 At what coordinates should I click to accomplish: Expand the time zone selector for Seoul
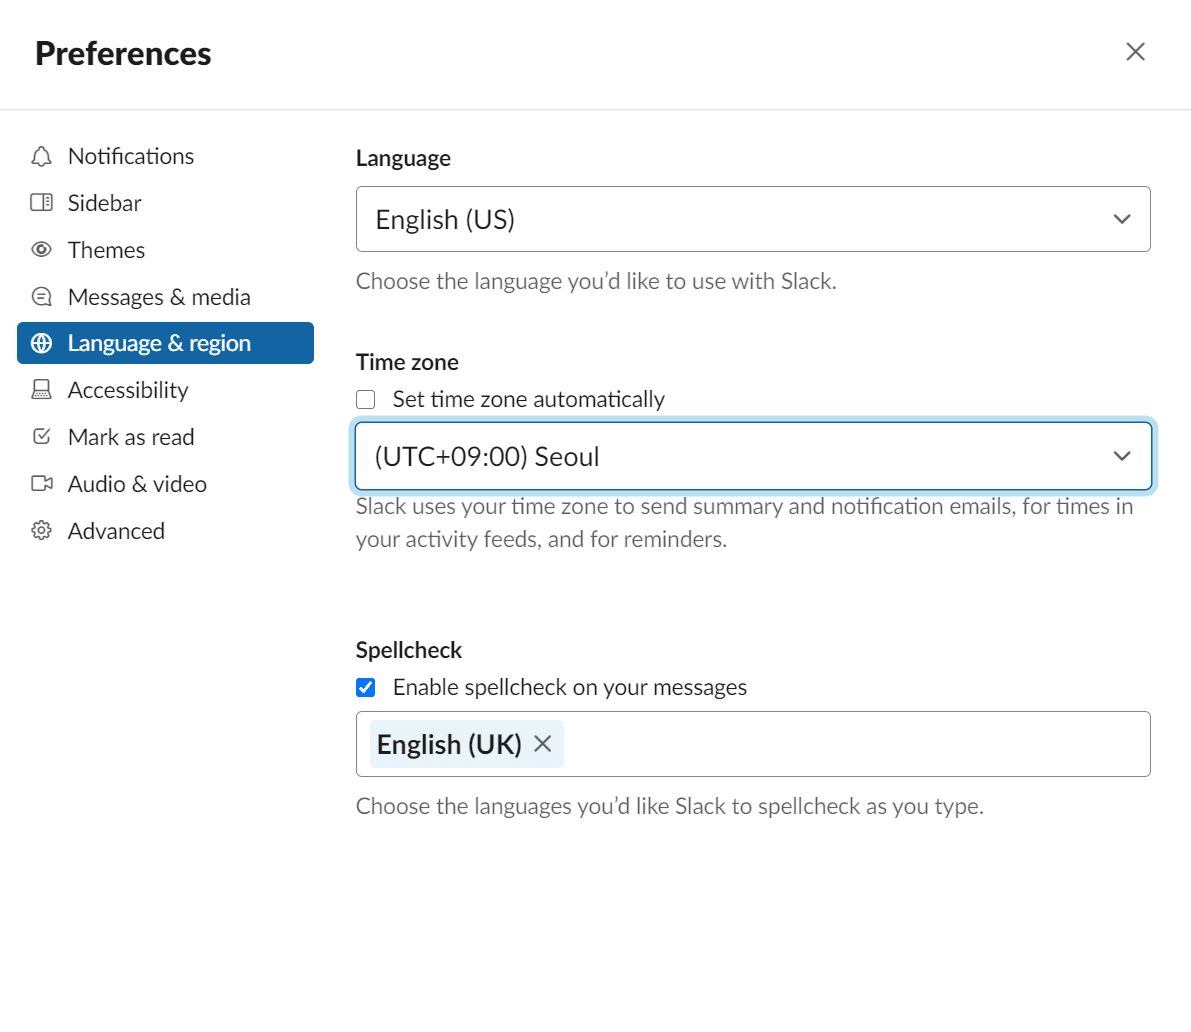click(753, 456)
